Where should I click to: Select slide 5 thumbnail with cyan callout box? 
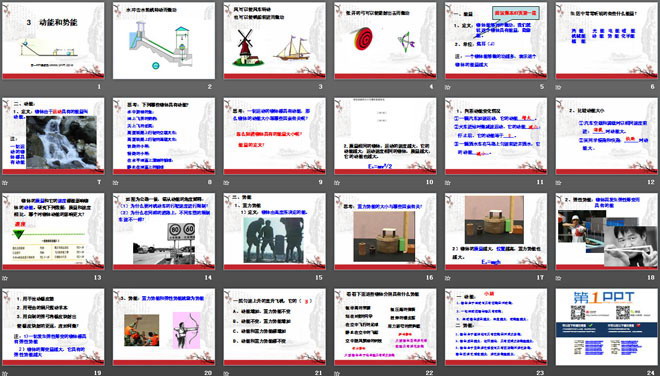coord(496,40)
